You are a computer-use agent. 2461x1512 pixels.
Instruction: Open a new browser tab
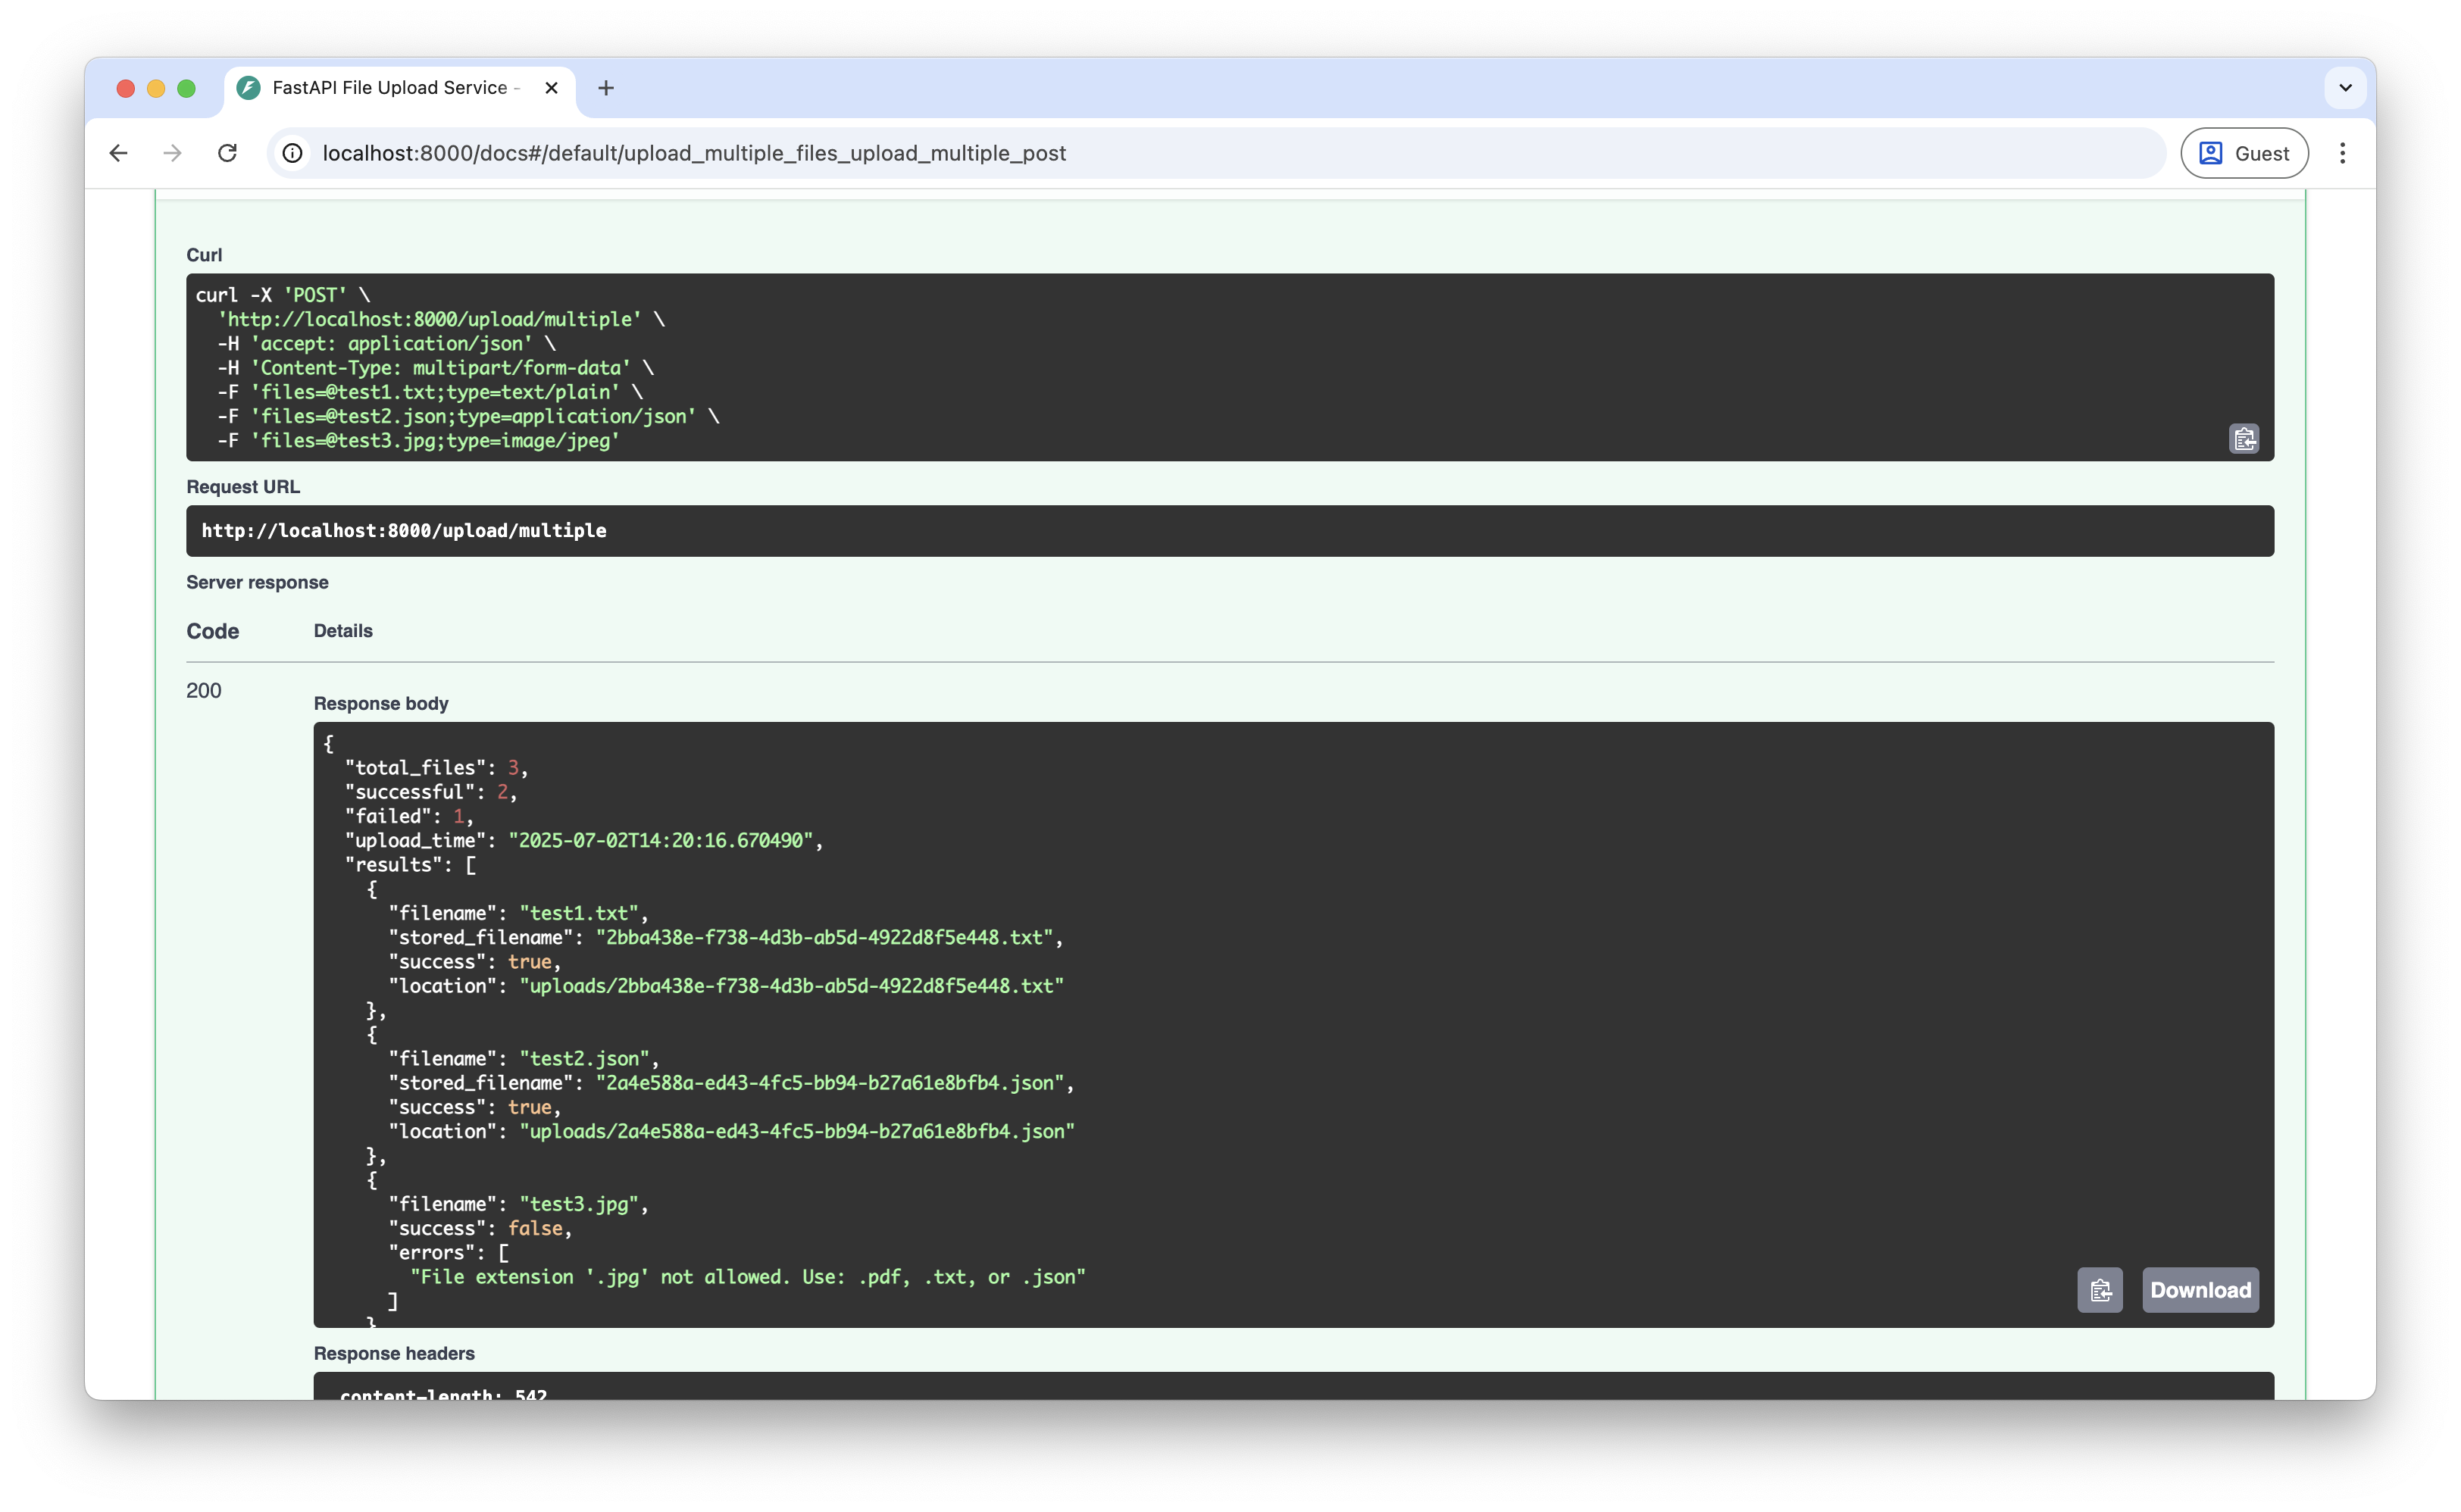[x=605, y=88]
